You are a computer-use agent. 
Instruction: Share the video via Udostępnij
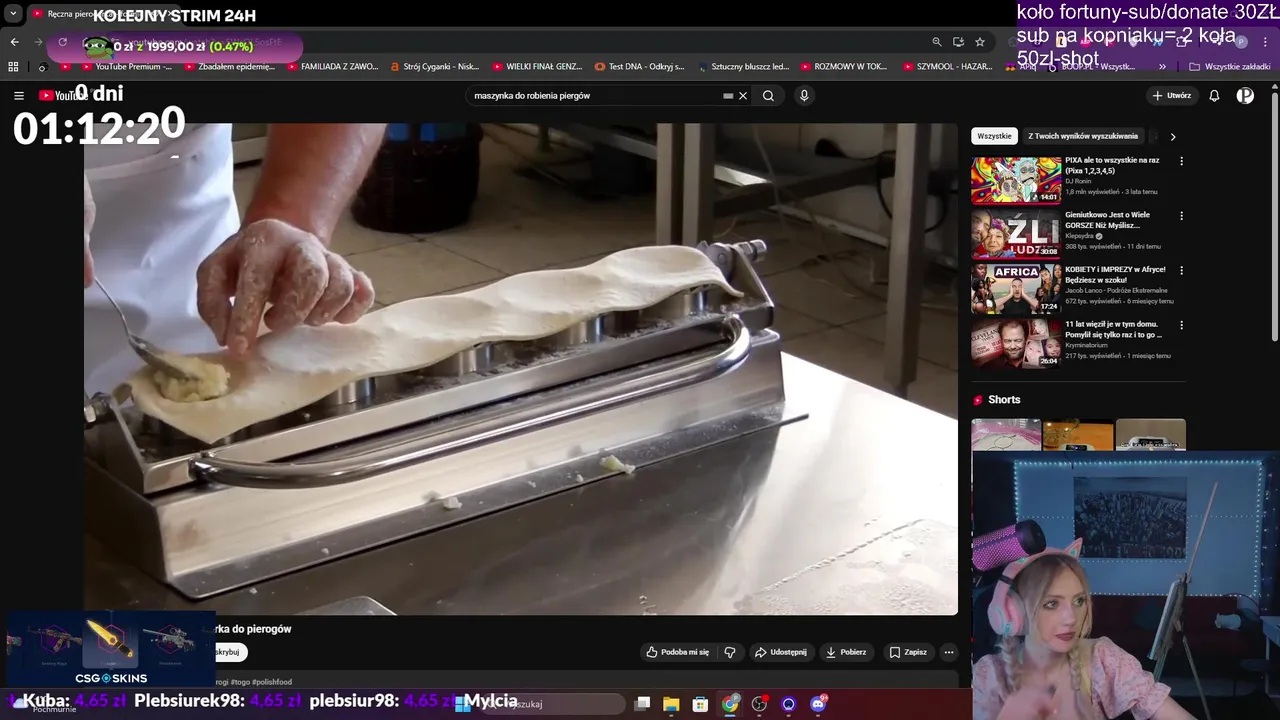781,652
